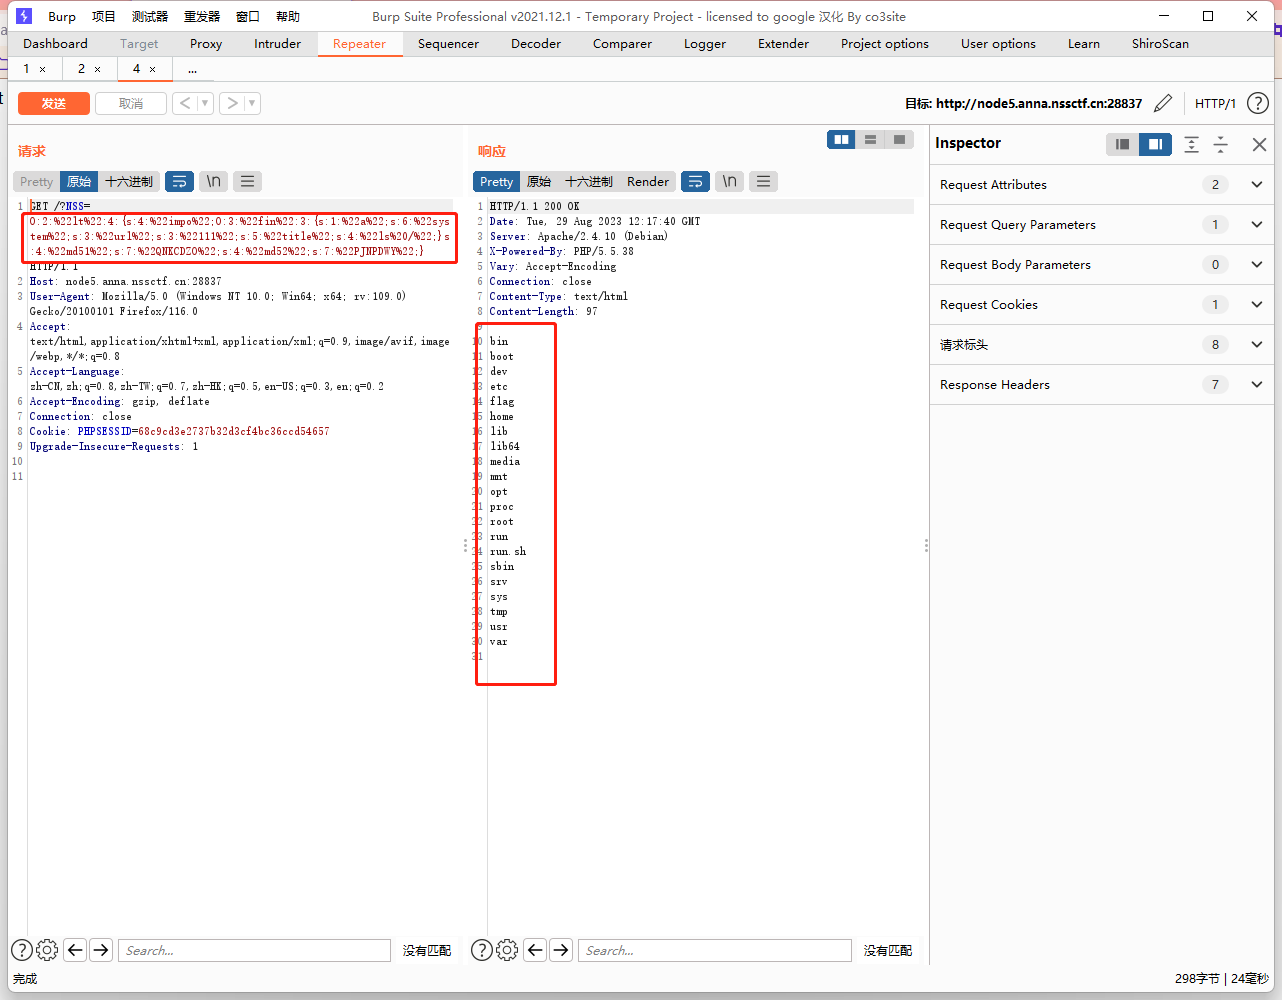Click the 取消 cancel button

pyautogui.click(x=131, y=103)
